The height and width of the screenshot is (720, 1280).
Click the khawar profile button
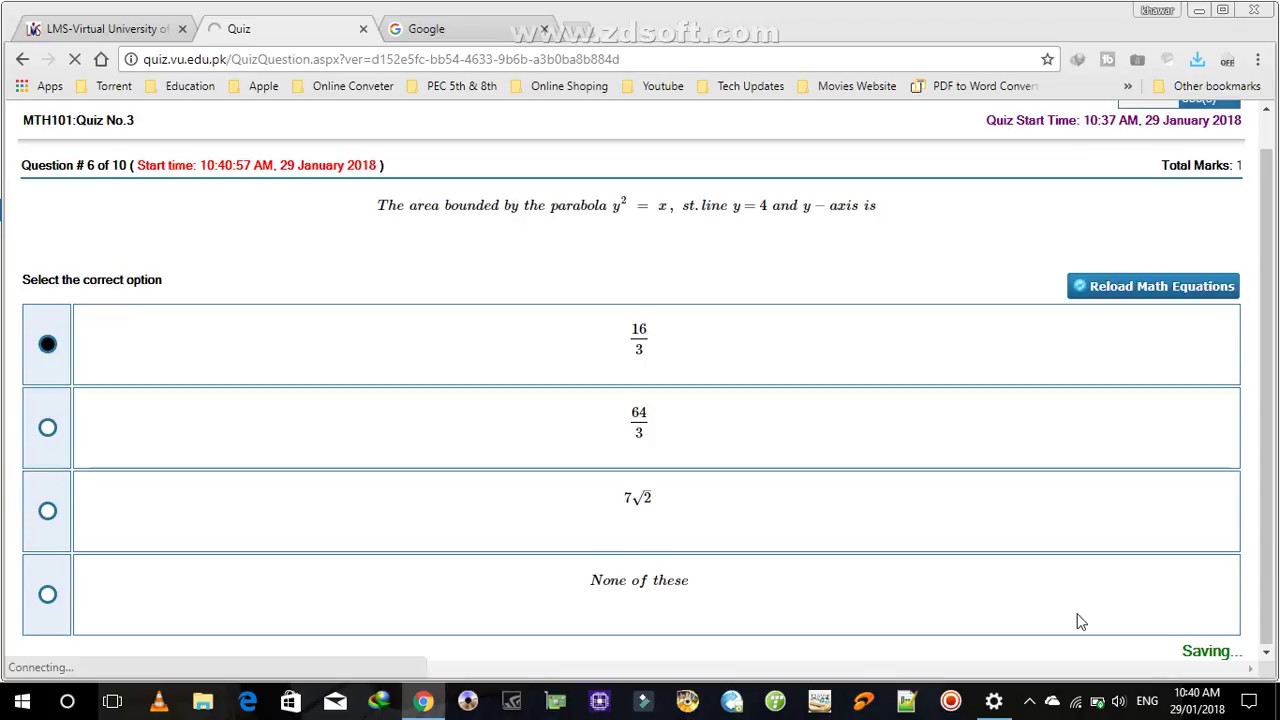coord(1157,10)
